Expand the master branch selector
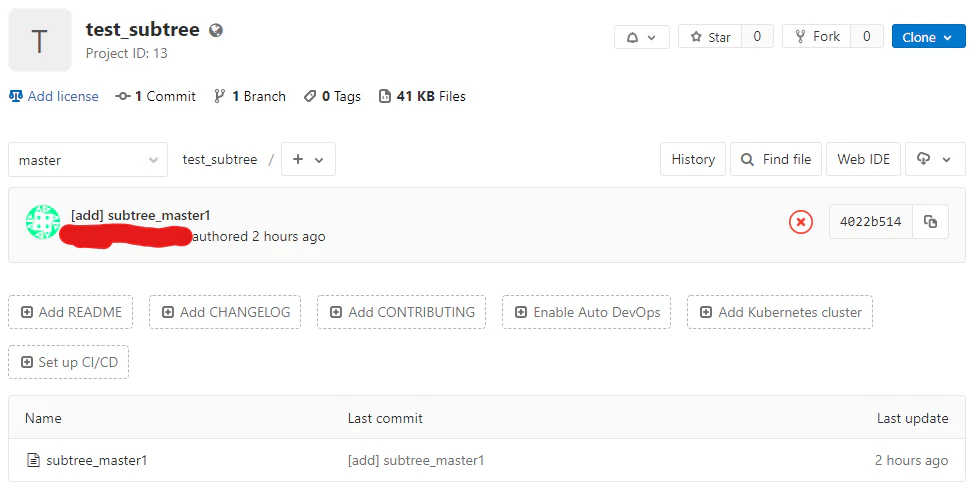This screenshot has height=494, width=980. tap(88, 160)
